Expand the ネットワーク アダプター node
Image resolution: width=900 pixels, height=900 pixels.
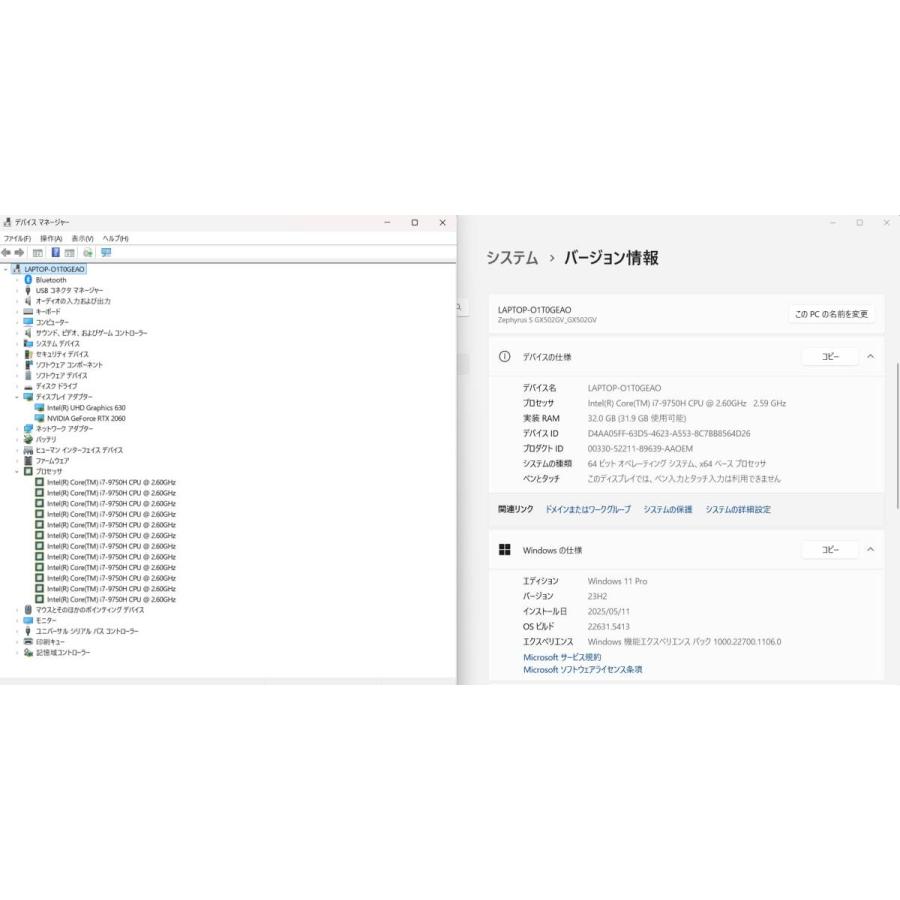tap(17, 429)
